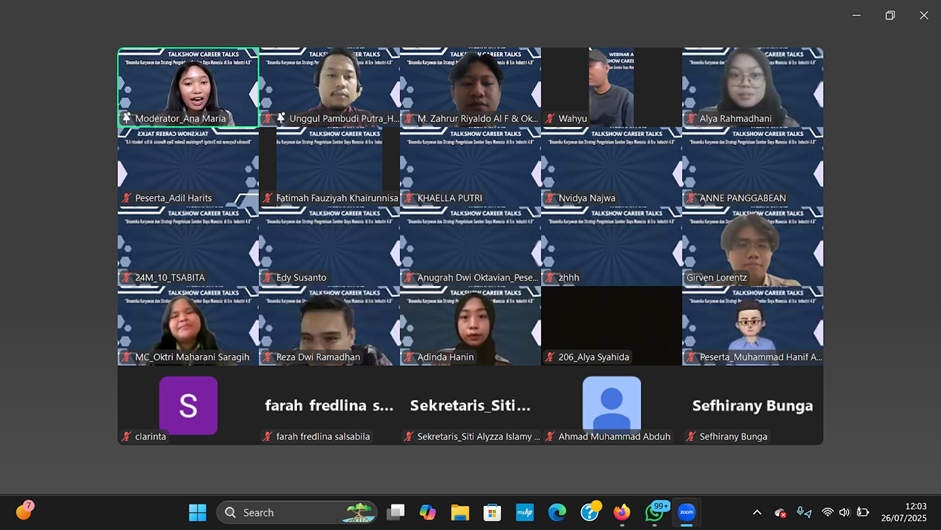Toggle the volume icon in system tray
The image size is (941, 530).
click(x=845, y=512)
